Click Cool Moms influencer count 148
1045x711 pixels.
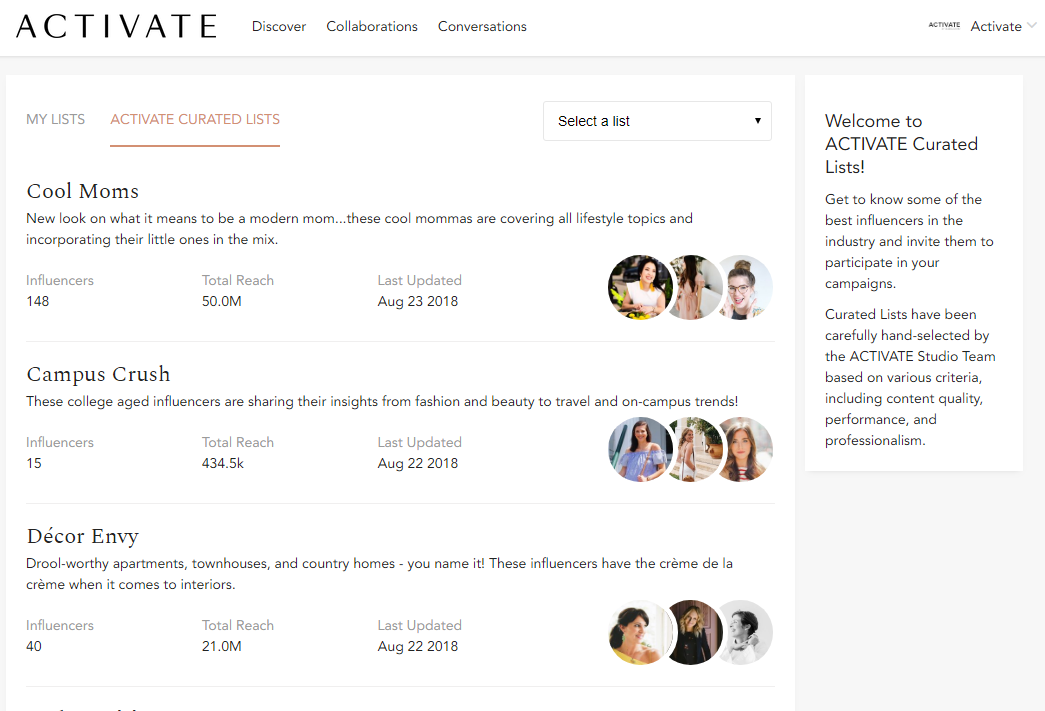[37, 301]
